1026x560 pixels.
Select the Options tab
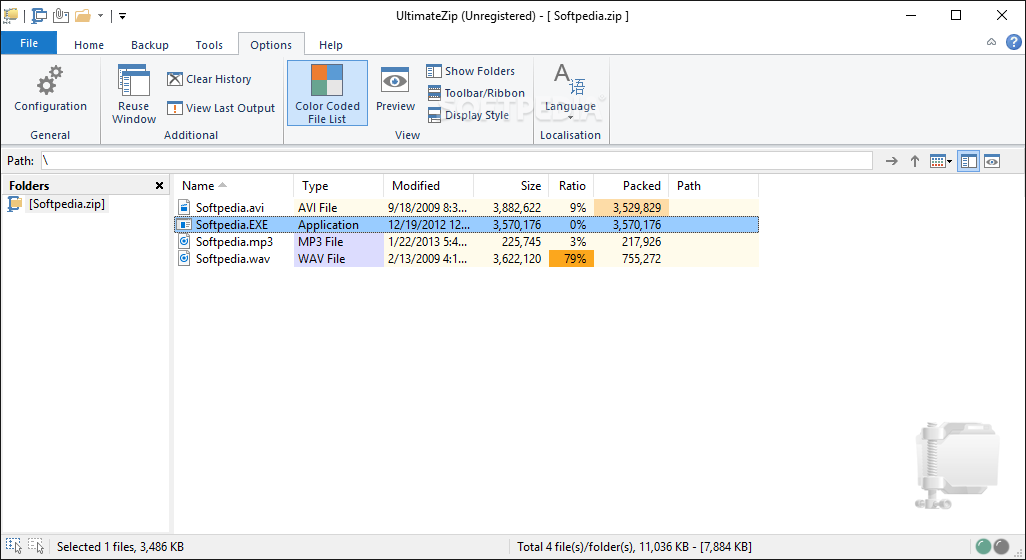(x=271, y=44)
